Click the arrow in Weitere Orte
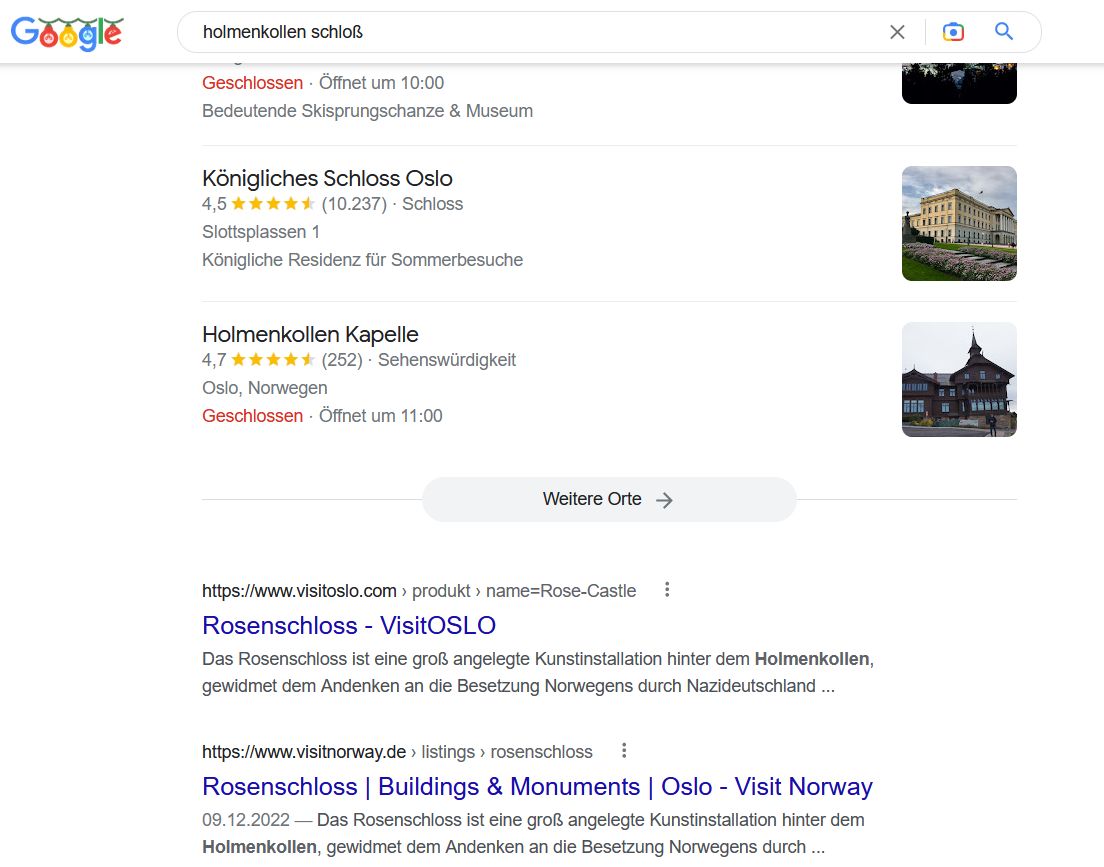This screenshot has height=867, width=1104. click(x=664, y=500)
